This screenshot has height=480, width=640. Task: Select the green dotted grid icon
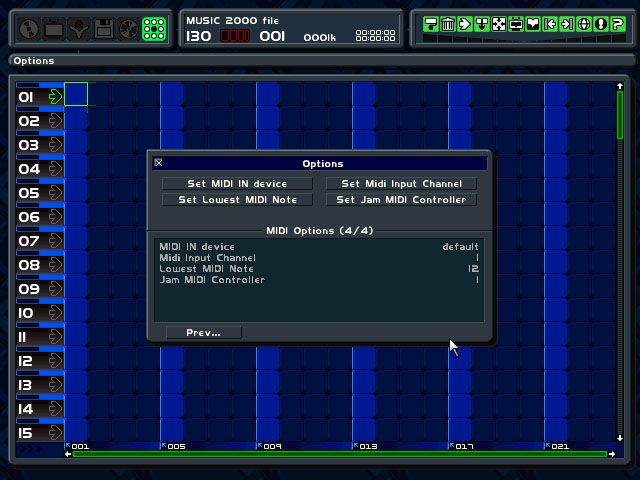(154, 29)
